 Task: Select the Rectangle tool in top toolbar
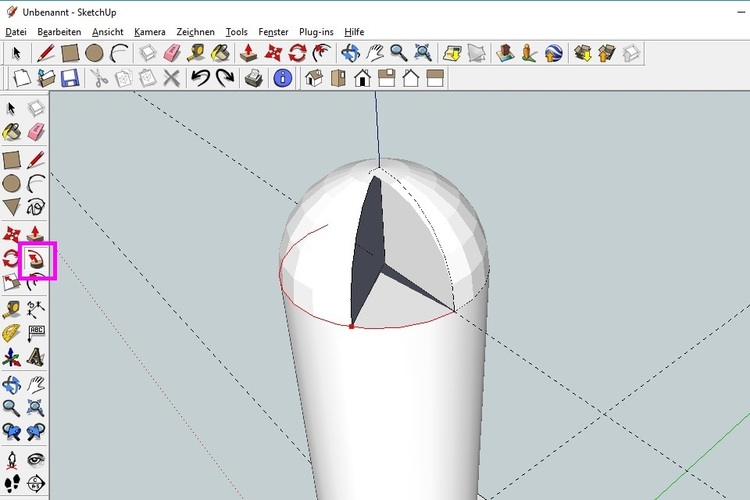click(70, 53)
